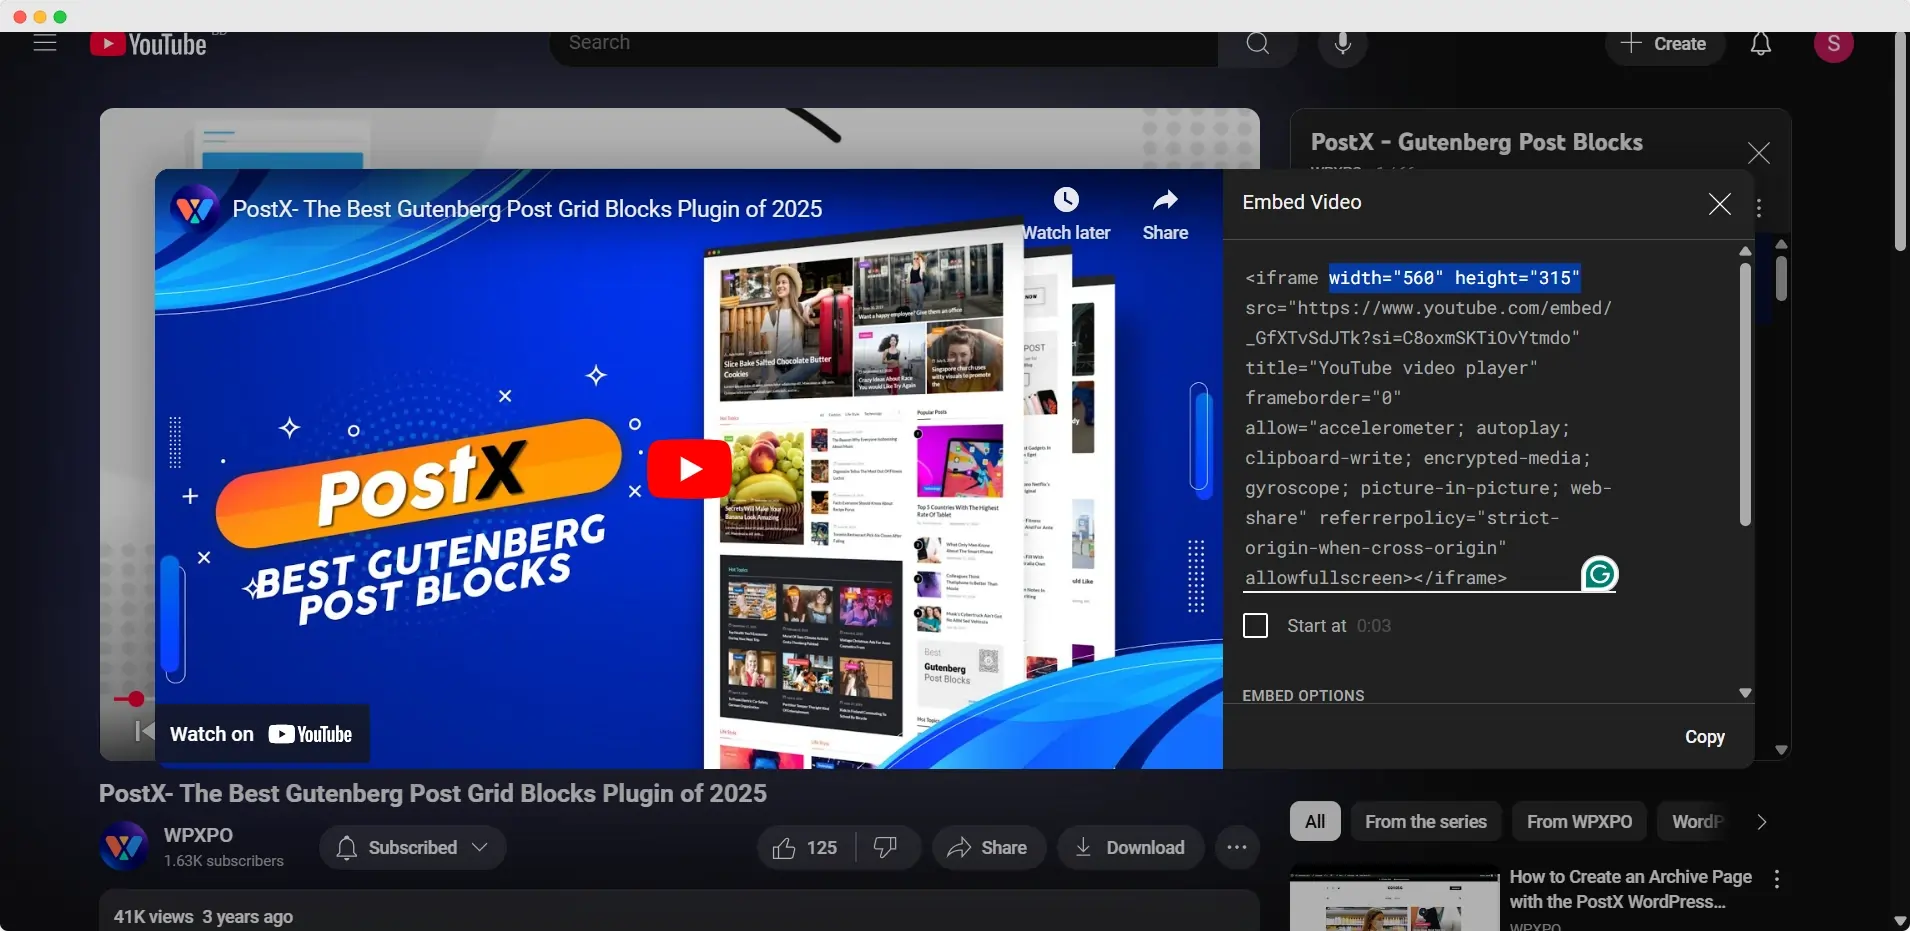Enable the Start at checkbox
The width and height of the screenshot is (1910, 931).
point(1255,626)
